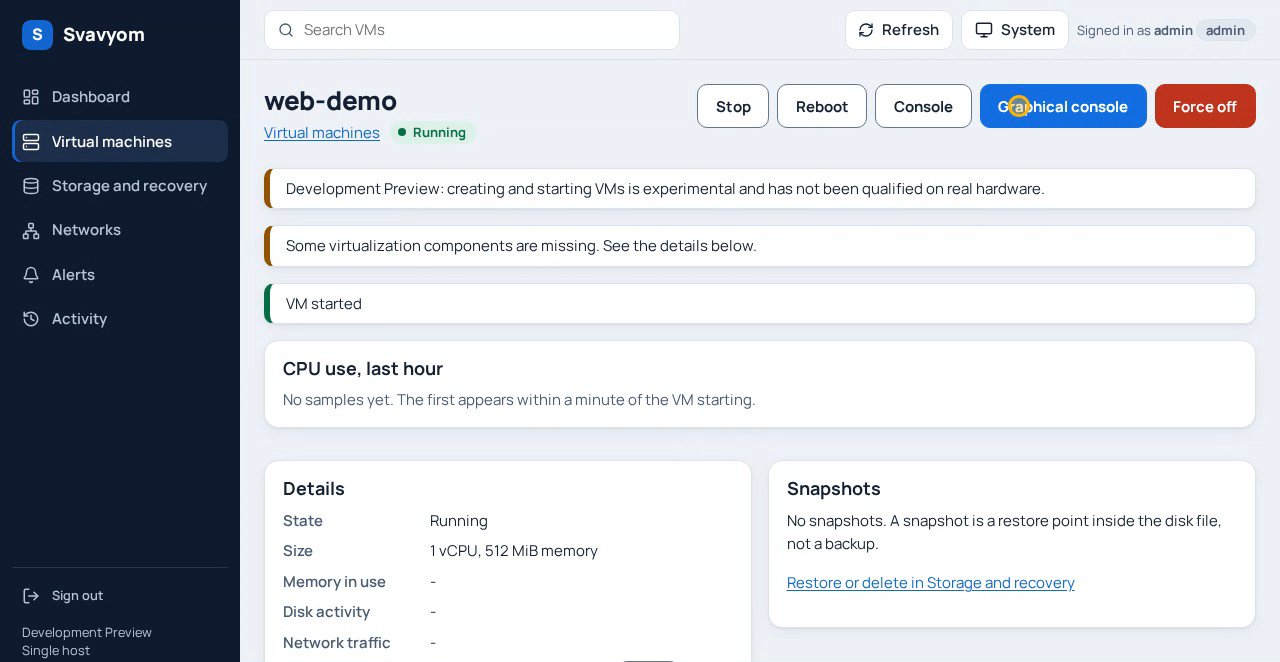Click the magnifier icon in search box
Viewport: 1280px width, 662px height.
click(x=286, y=30)
